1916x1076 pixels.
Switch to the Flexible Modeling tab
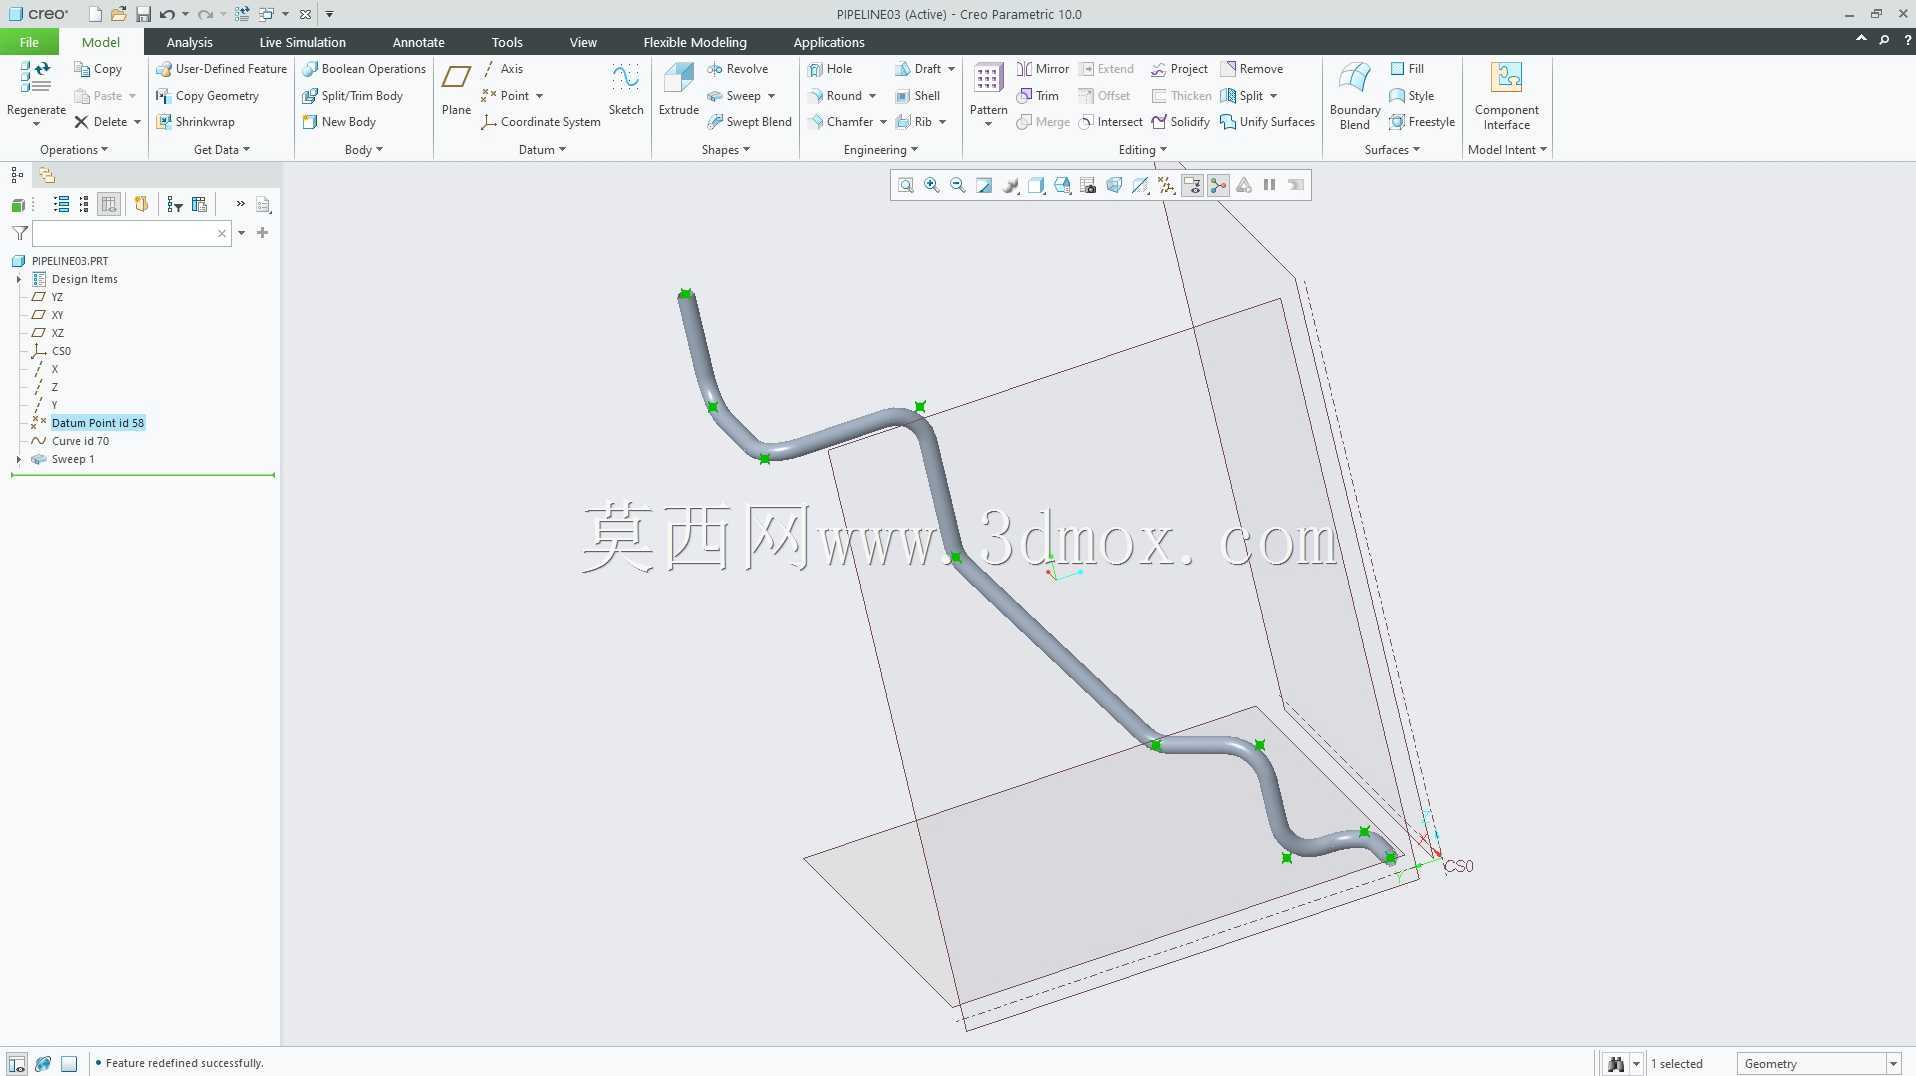click(695, 42)
